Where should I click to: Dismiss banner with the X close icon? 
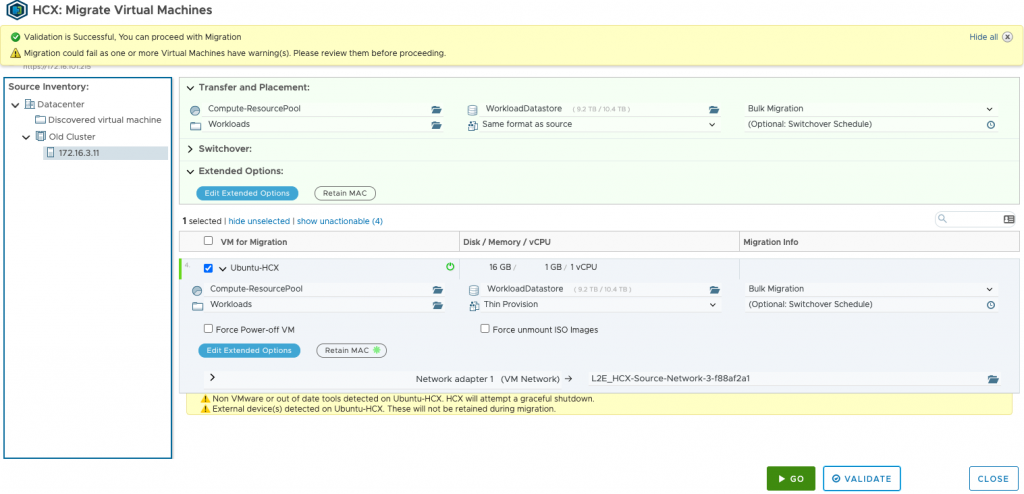pyautogui.click(x=1007, y=37)
